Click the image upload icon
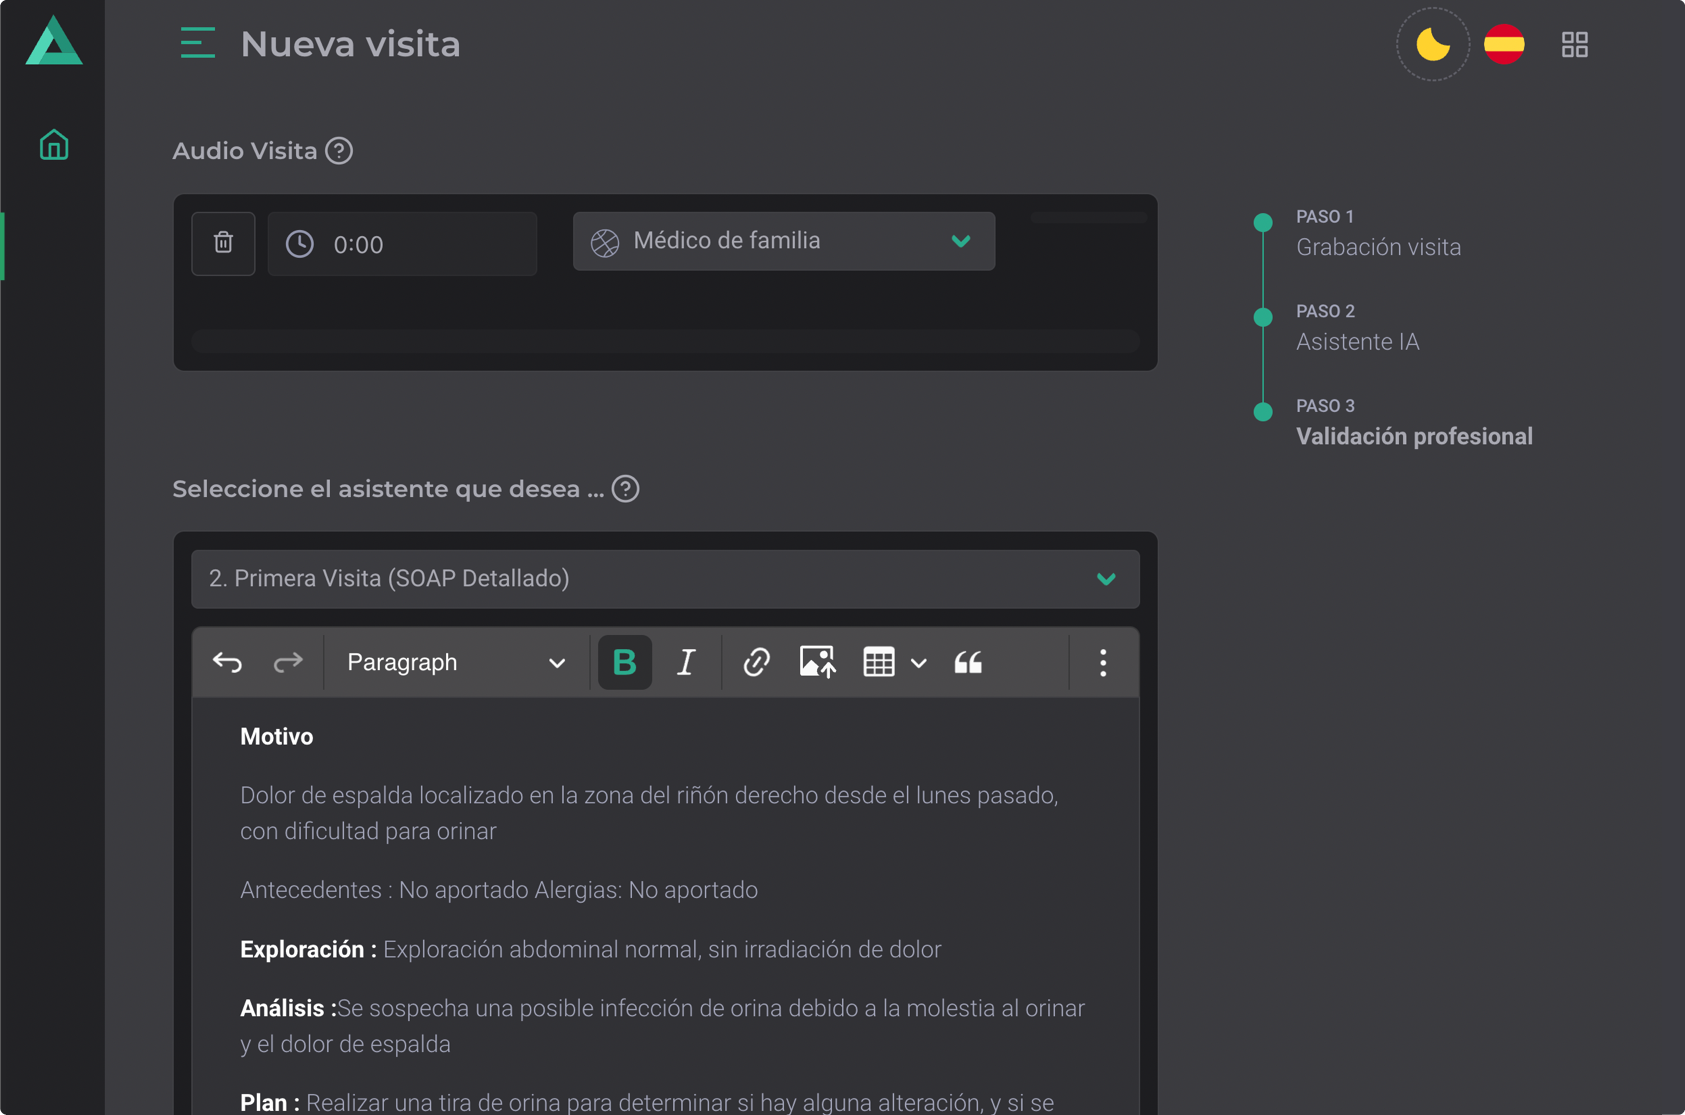The image size is (1685, 1115). coord(817,662)
